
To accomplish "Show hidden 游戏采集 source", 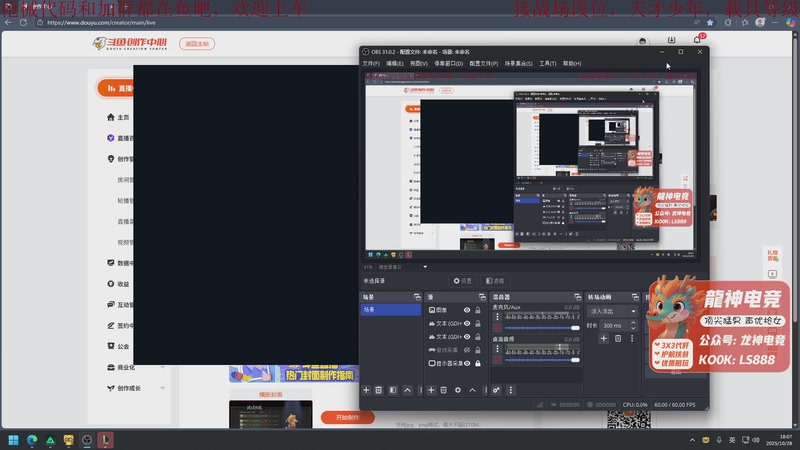I will click(x=467, y=350).
